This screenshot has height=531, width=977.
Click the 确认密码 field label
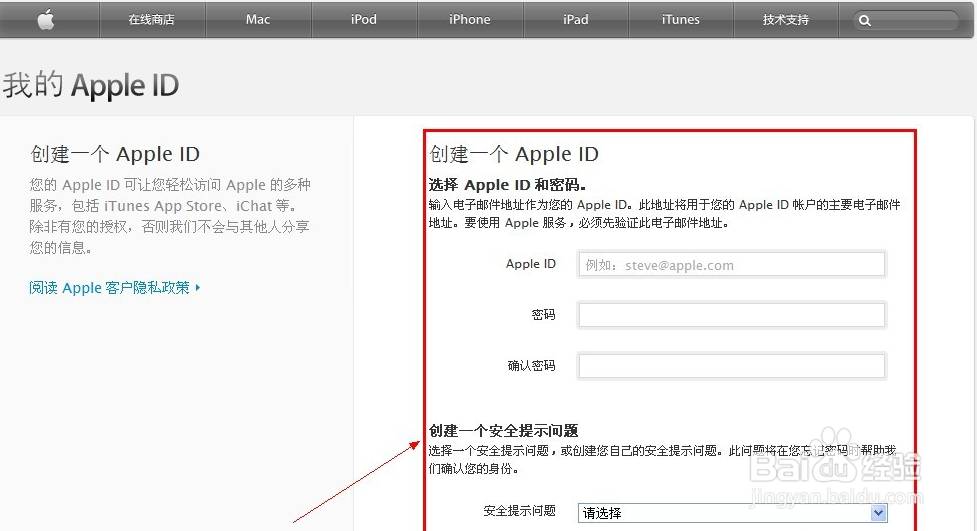click(531, 366)
